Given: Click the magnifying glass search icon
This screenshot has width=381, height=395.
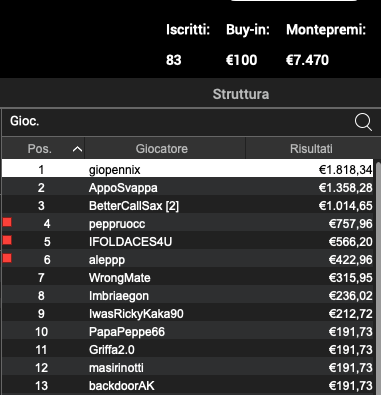Looking at the screenshot, I should point(363,122).
